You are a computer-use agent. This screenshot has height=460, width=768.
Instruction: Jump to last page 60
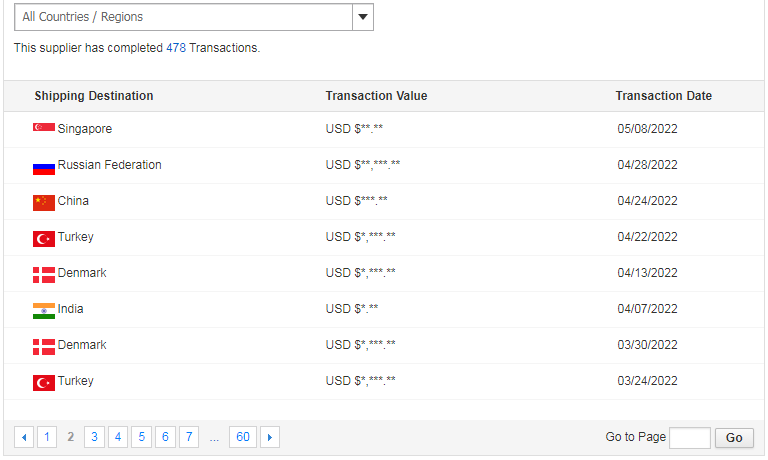(243, 437)
